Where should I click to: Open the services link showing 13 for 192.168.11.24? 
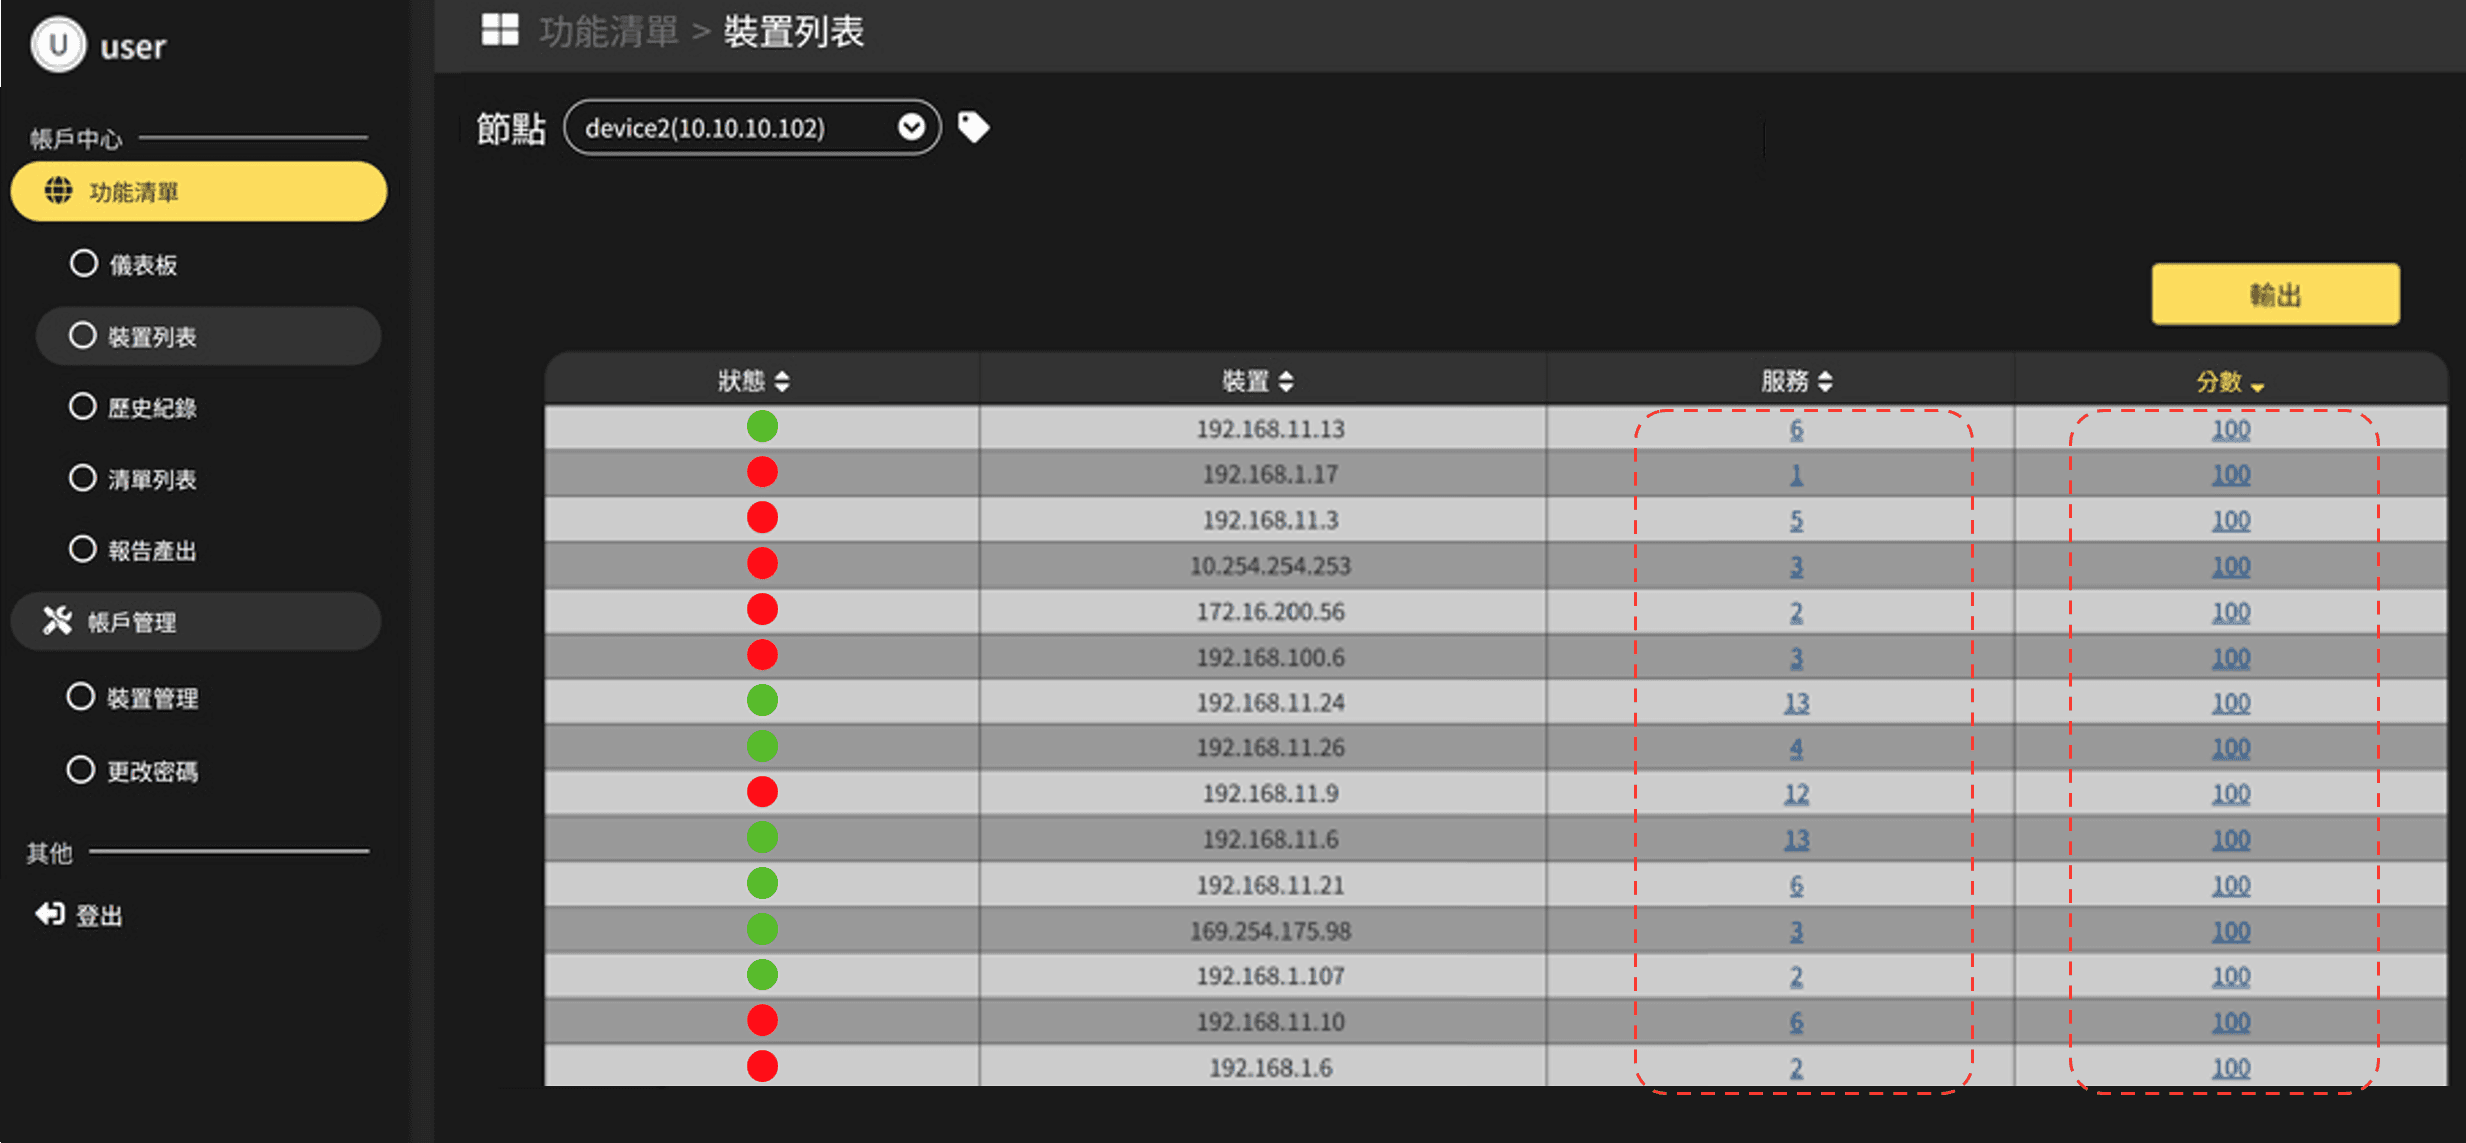coord(1795,701)
